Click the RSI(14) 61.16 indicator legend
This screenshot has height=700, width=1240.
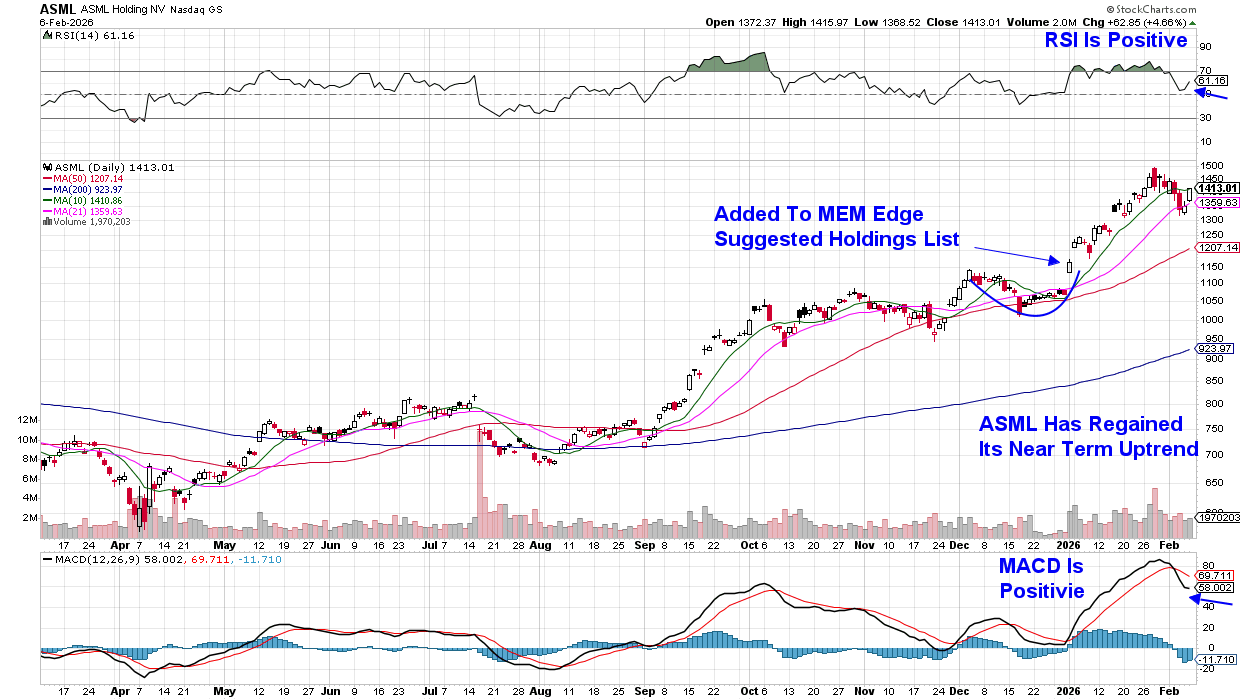point(91,35)
